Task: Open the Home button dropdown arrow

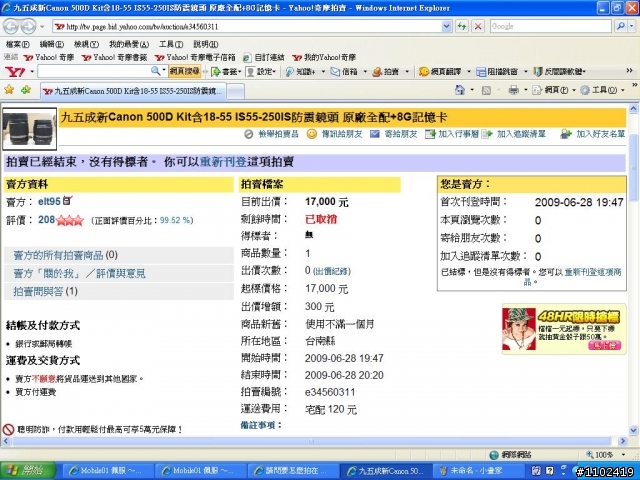Action: [x=472, y=90]
